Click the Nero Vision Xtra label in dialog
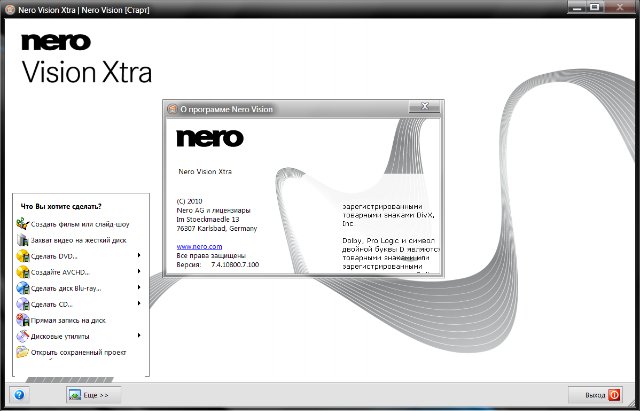The image size is (640, 411). 205,171
